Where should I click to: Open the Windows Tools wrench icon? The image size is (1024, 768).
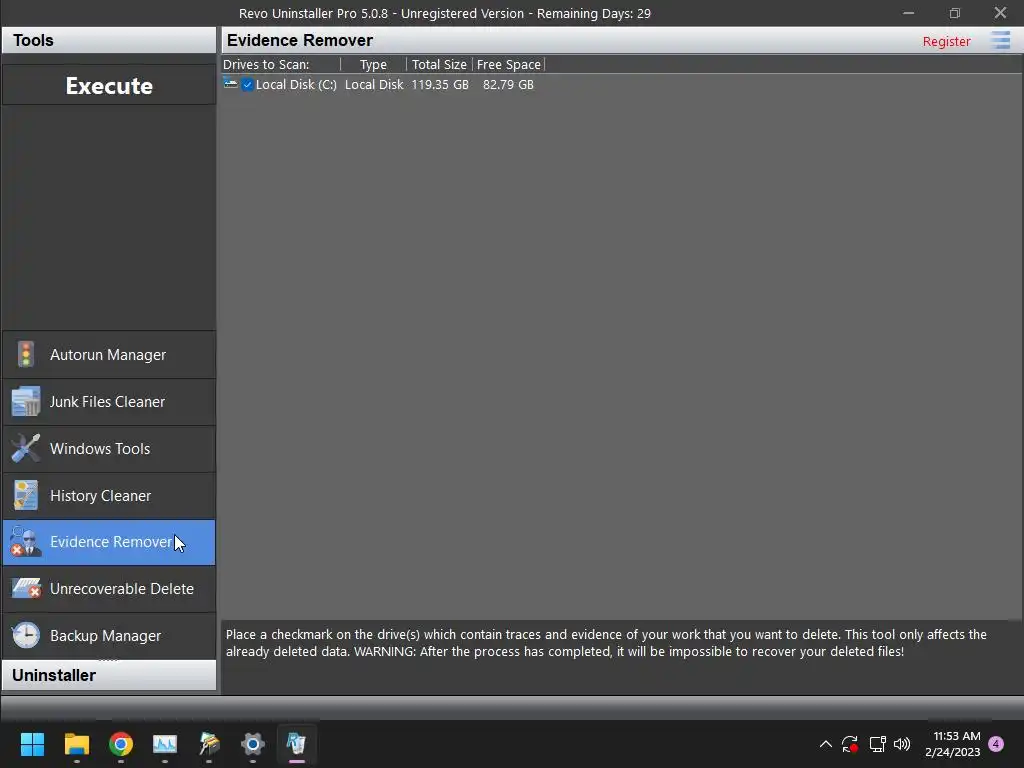25,449
